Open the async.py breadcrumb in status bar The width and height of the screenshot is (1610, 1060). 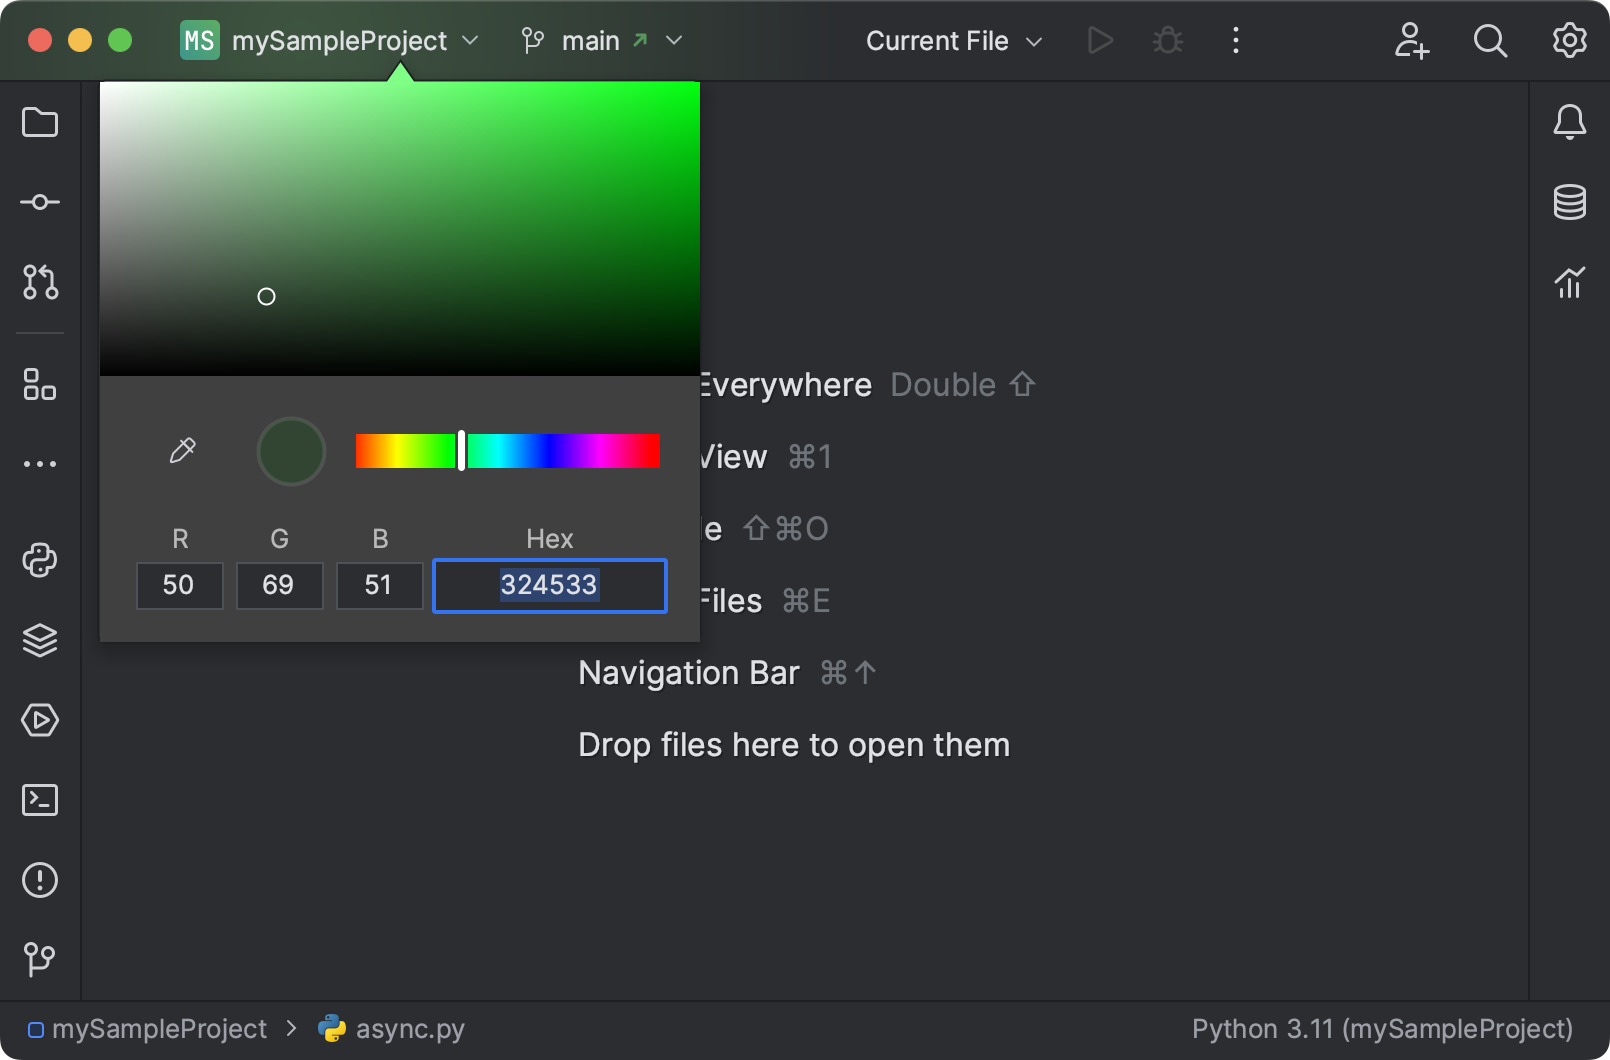click(410, 1028)
